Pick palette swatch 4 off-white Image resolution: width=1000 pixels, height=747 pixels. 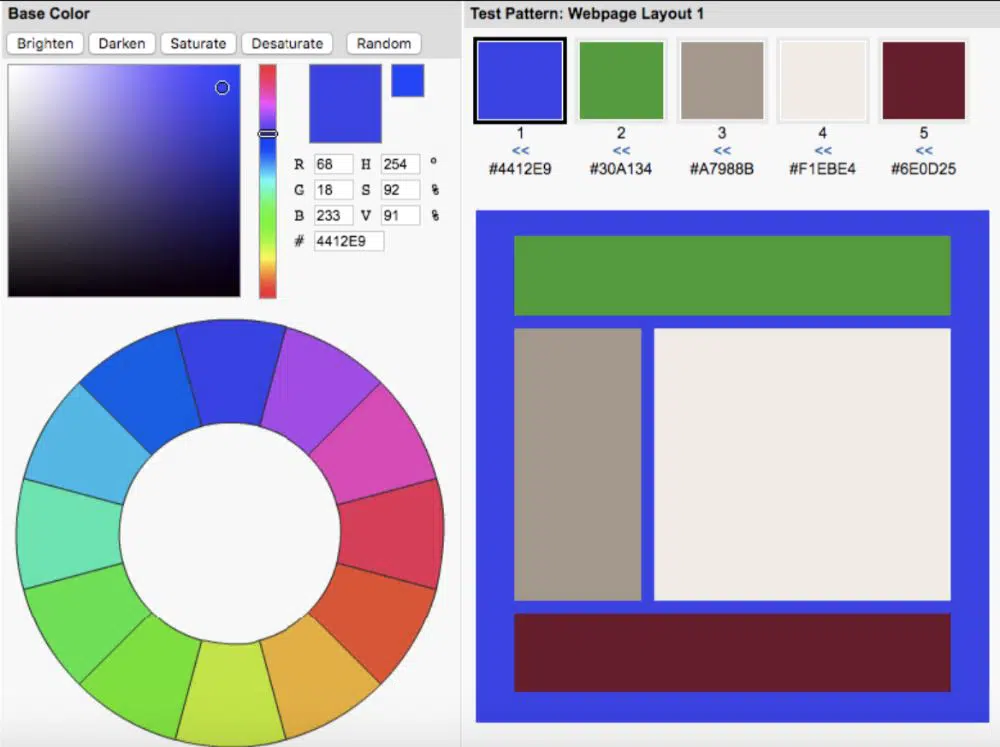pyautogui.click(x=822, y=80)
